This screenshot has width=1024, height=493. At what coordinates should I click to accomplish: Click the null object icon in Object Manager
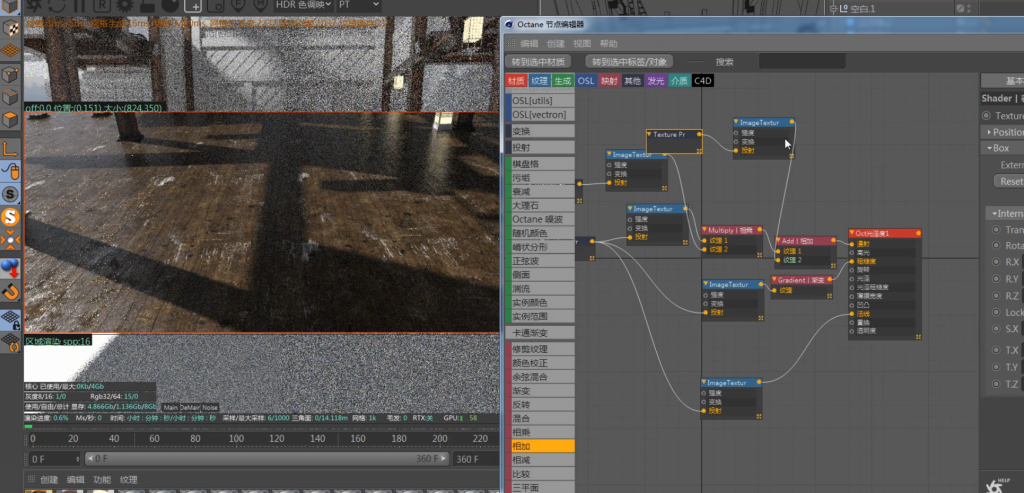coord(844,8)
